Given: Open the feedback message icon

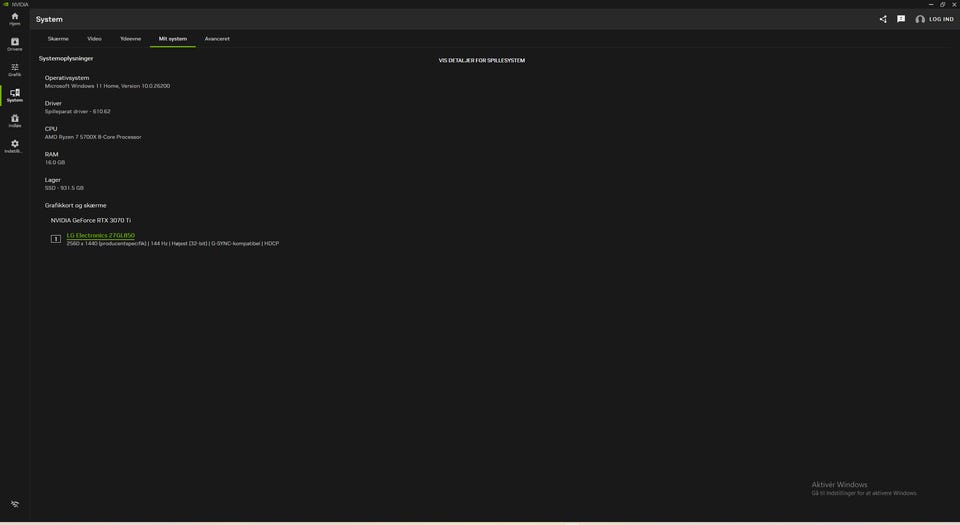Looking at the screenshot, I should click(901, 19).
